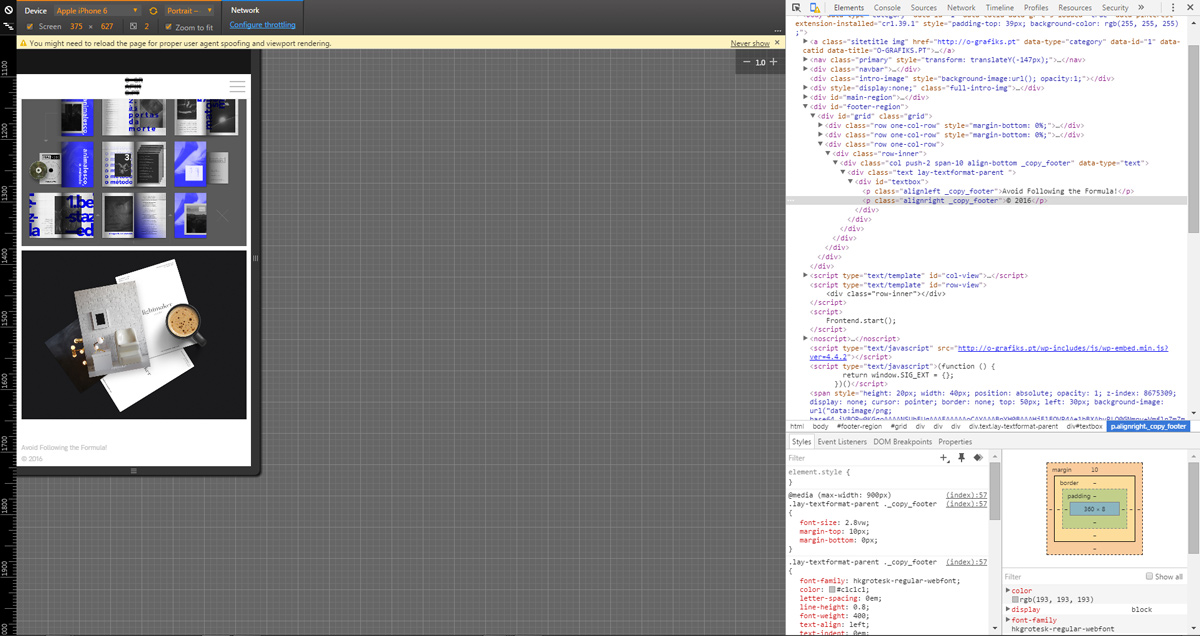Show more DevTools tabs chevron
Image resolution: width=1200 pixels, height=636 pixels.
[x=1139, y=8]
